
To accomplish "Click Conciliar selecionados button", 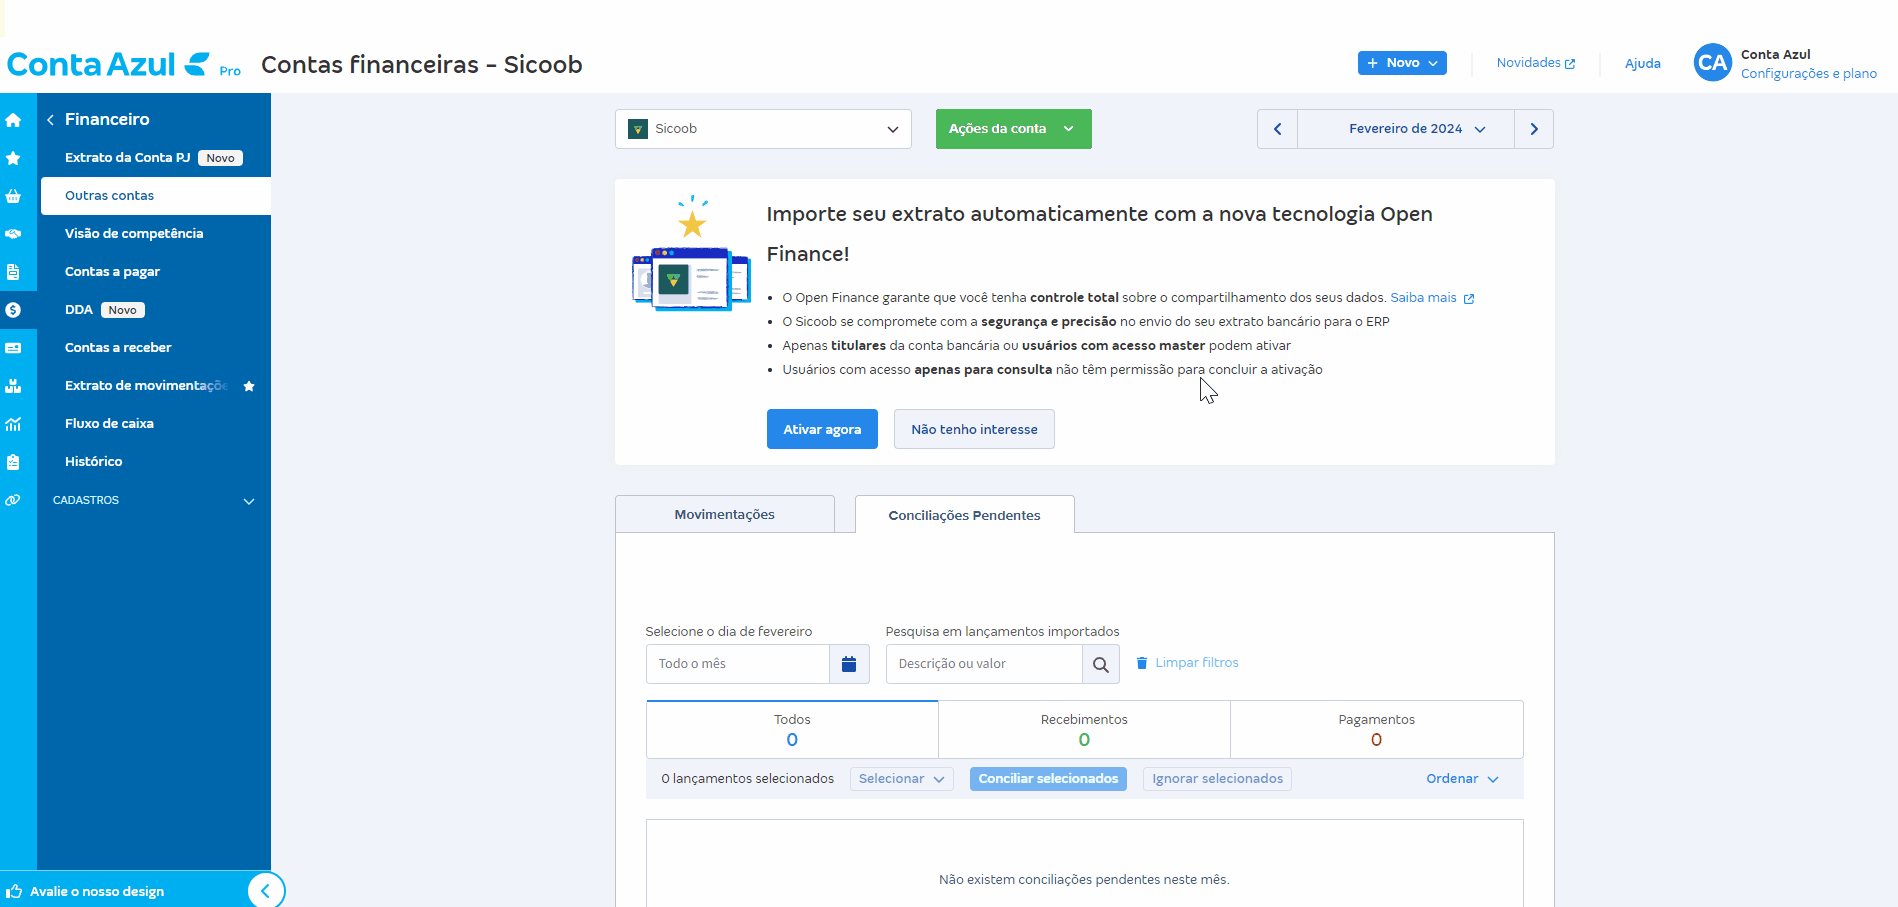I will (x=1048, y=779).
